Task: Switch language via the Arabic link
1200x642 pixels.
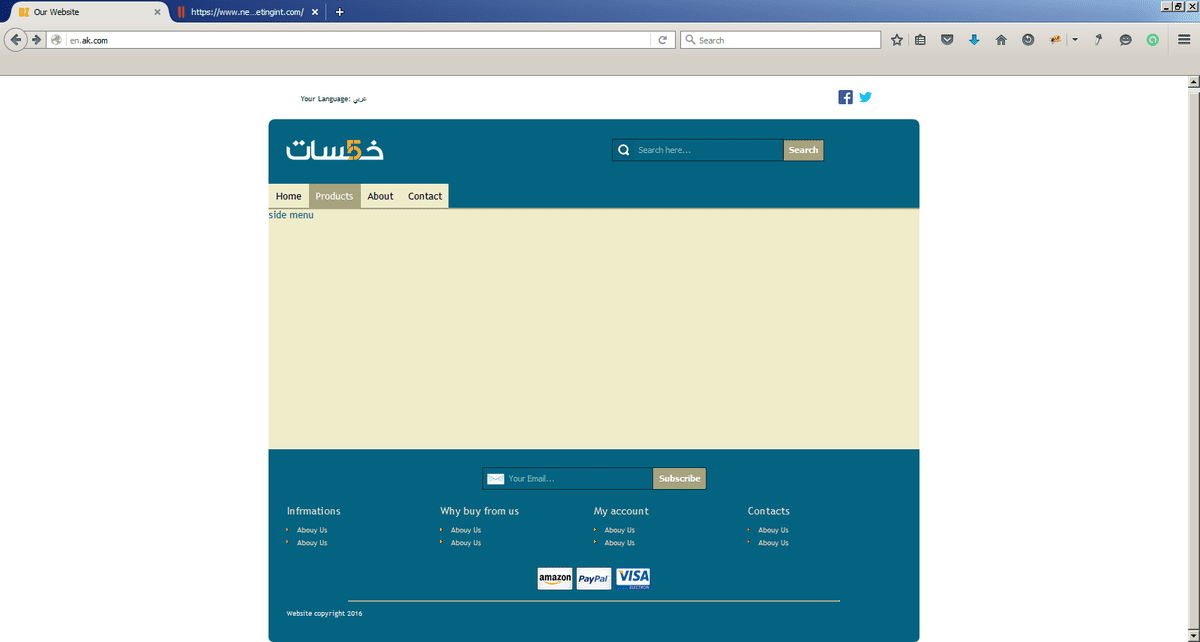Action: coord(360,99)
